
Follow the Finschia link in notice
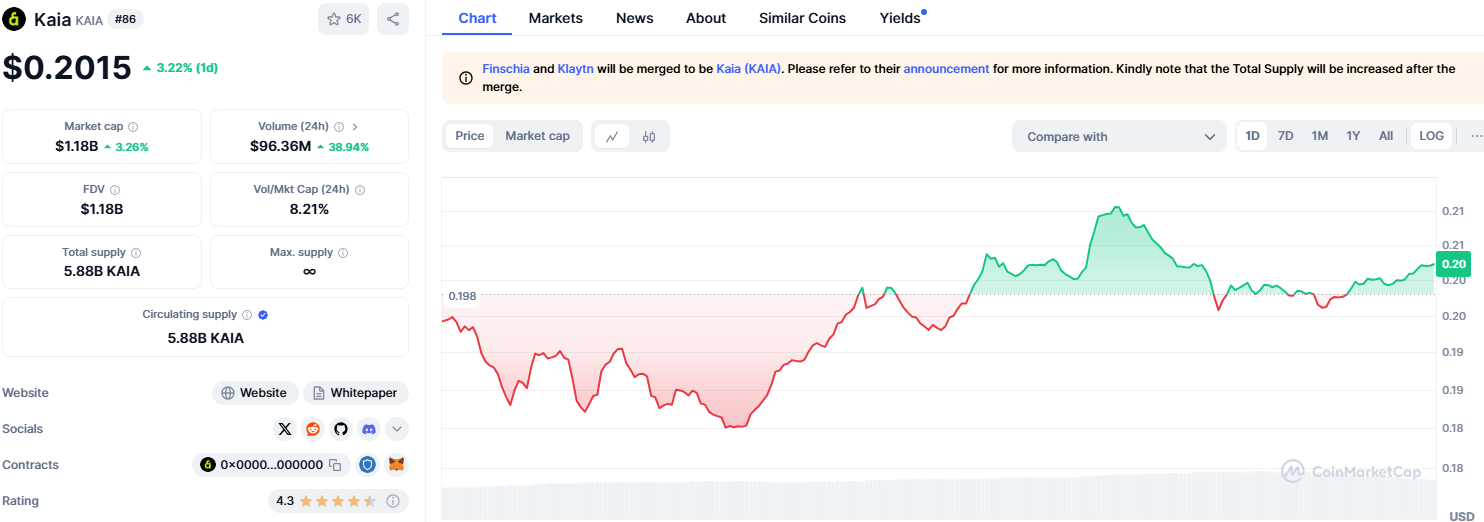[506, 69]
